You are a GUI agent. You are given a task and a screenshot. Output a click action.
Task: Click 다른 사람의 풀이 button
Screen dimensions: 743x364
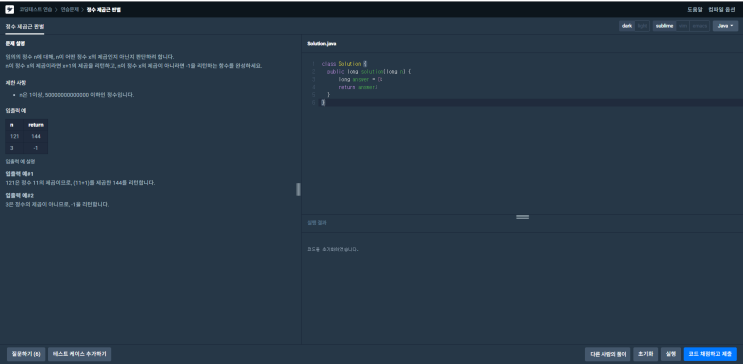pyautogui.click(x=607, y=354)
